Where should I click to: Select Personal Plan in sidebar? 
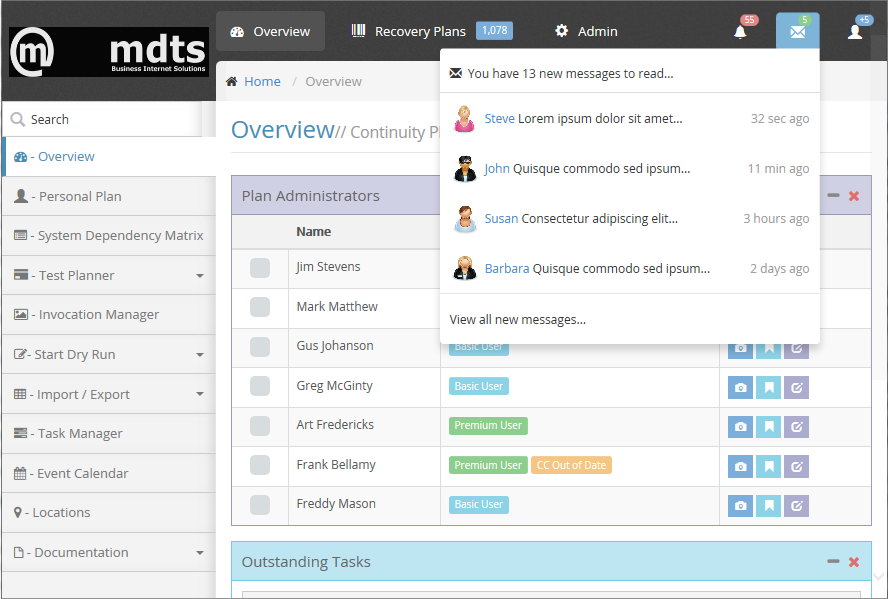pos(109,196)
